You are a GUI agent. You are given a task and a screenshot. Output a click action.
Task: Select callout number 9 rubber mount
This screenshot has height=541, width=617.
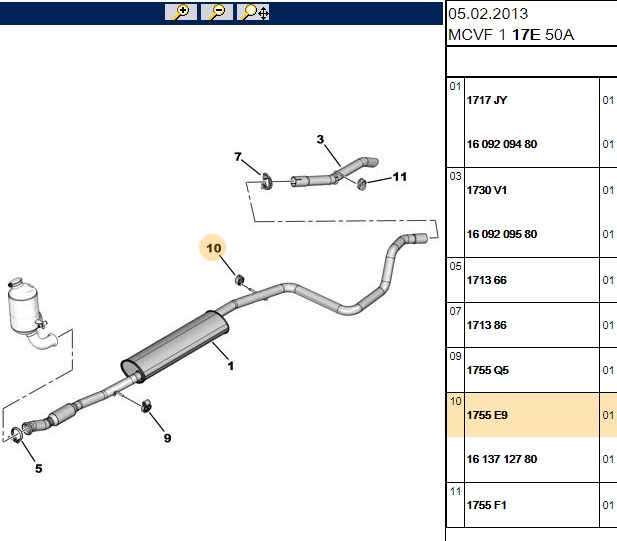point(168,438)
